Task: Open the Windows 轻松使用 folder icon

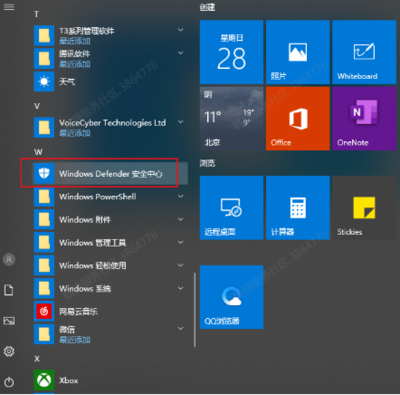Action: click(x=44, y=265)
